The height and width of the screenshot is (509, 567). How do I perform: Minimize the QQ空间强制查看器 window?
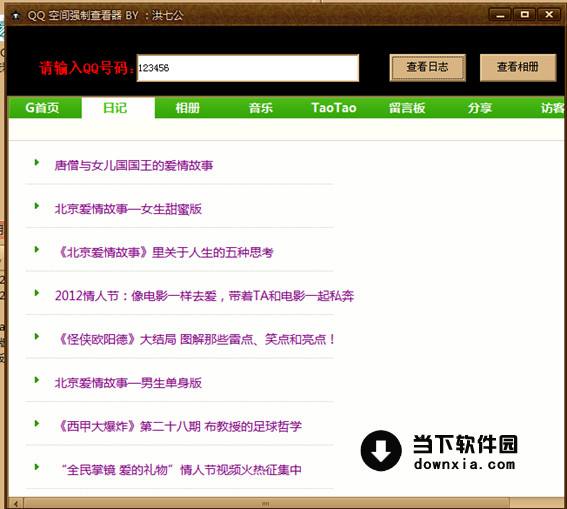coord(500,14)
